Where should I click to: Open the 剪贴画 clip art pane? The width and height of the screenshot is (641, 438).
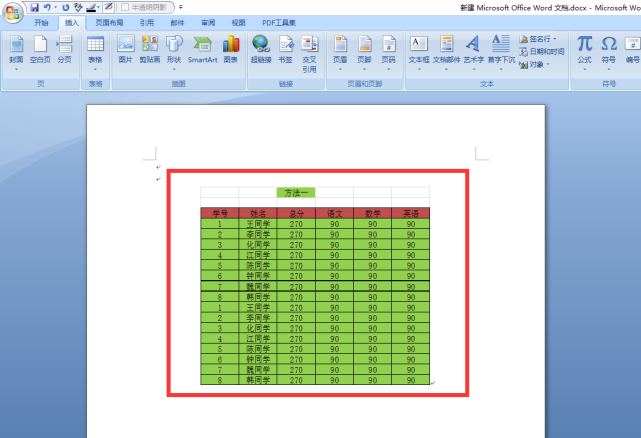(x=150, y=50)
